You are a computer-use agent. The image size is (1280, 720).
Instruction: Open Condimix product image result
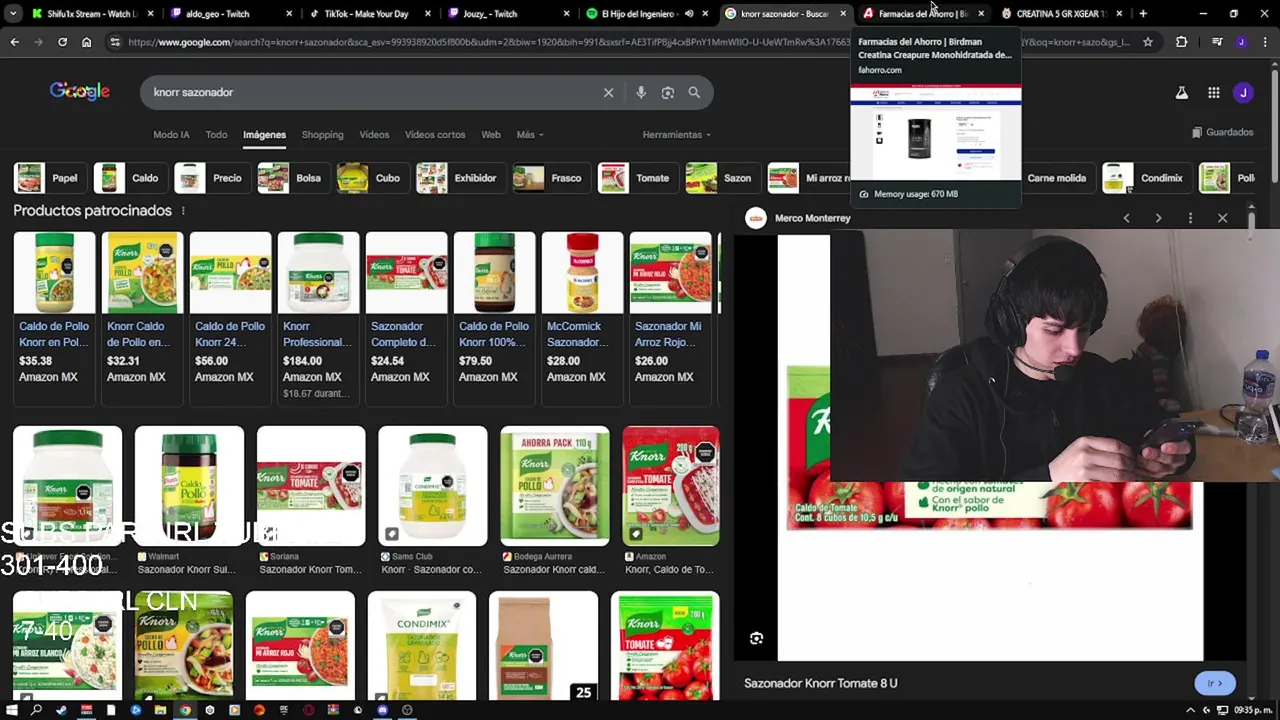point(421,647)
